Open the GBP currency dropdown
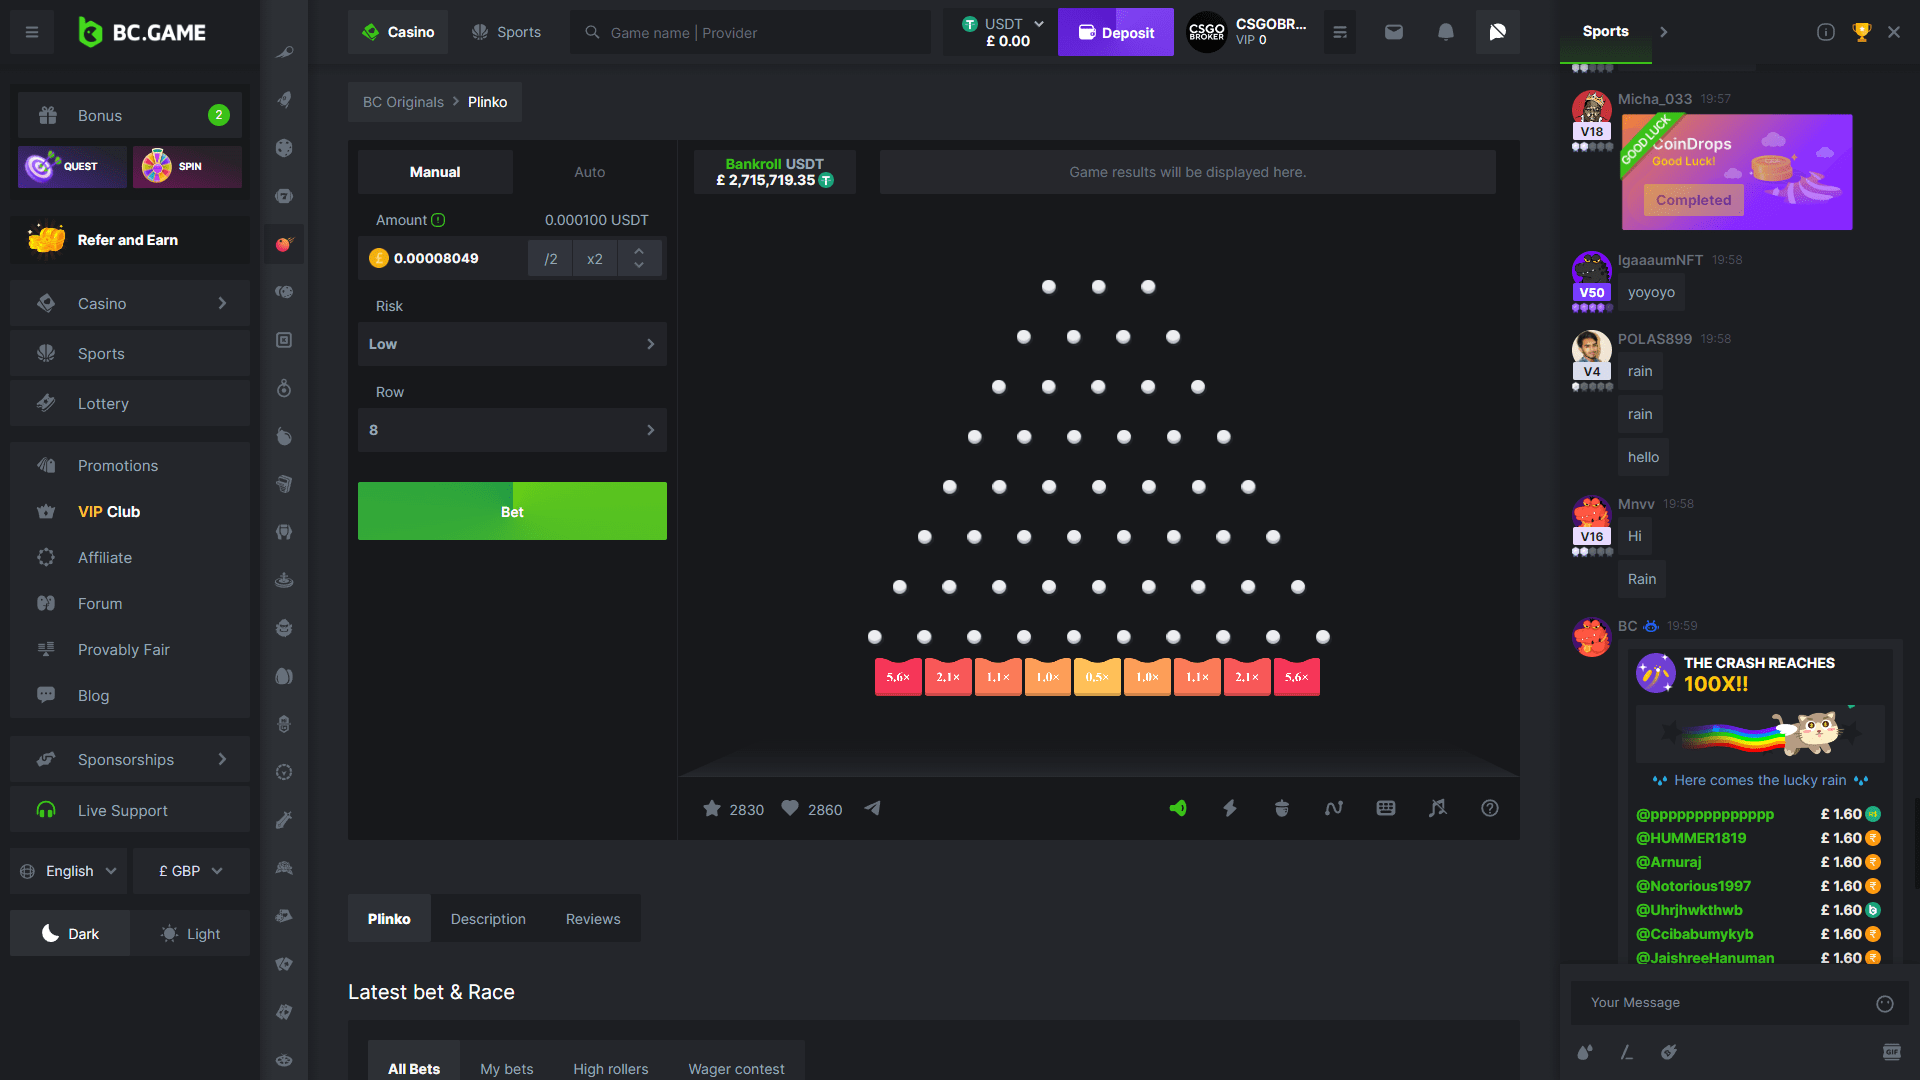Viewport: 1920px width, 1080px height. tap(190, 871)
